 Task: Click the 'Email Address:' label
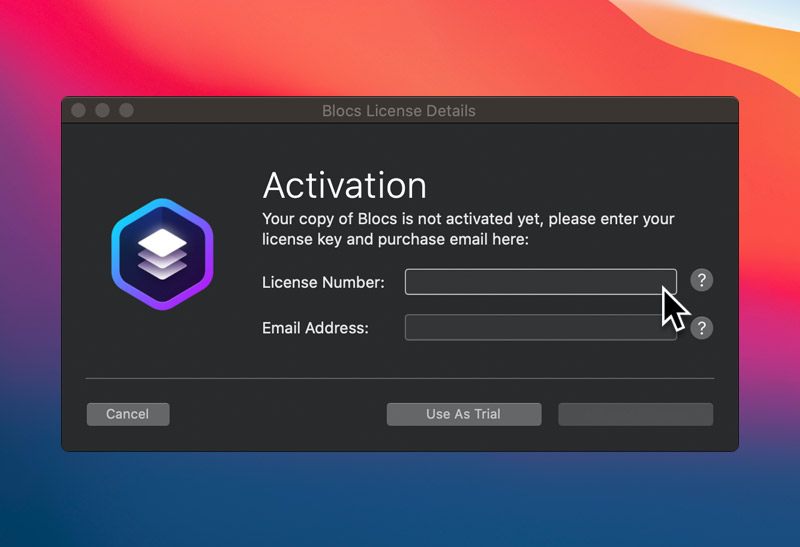pos(315,328)
